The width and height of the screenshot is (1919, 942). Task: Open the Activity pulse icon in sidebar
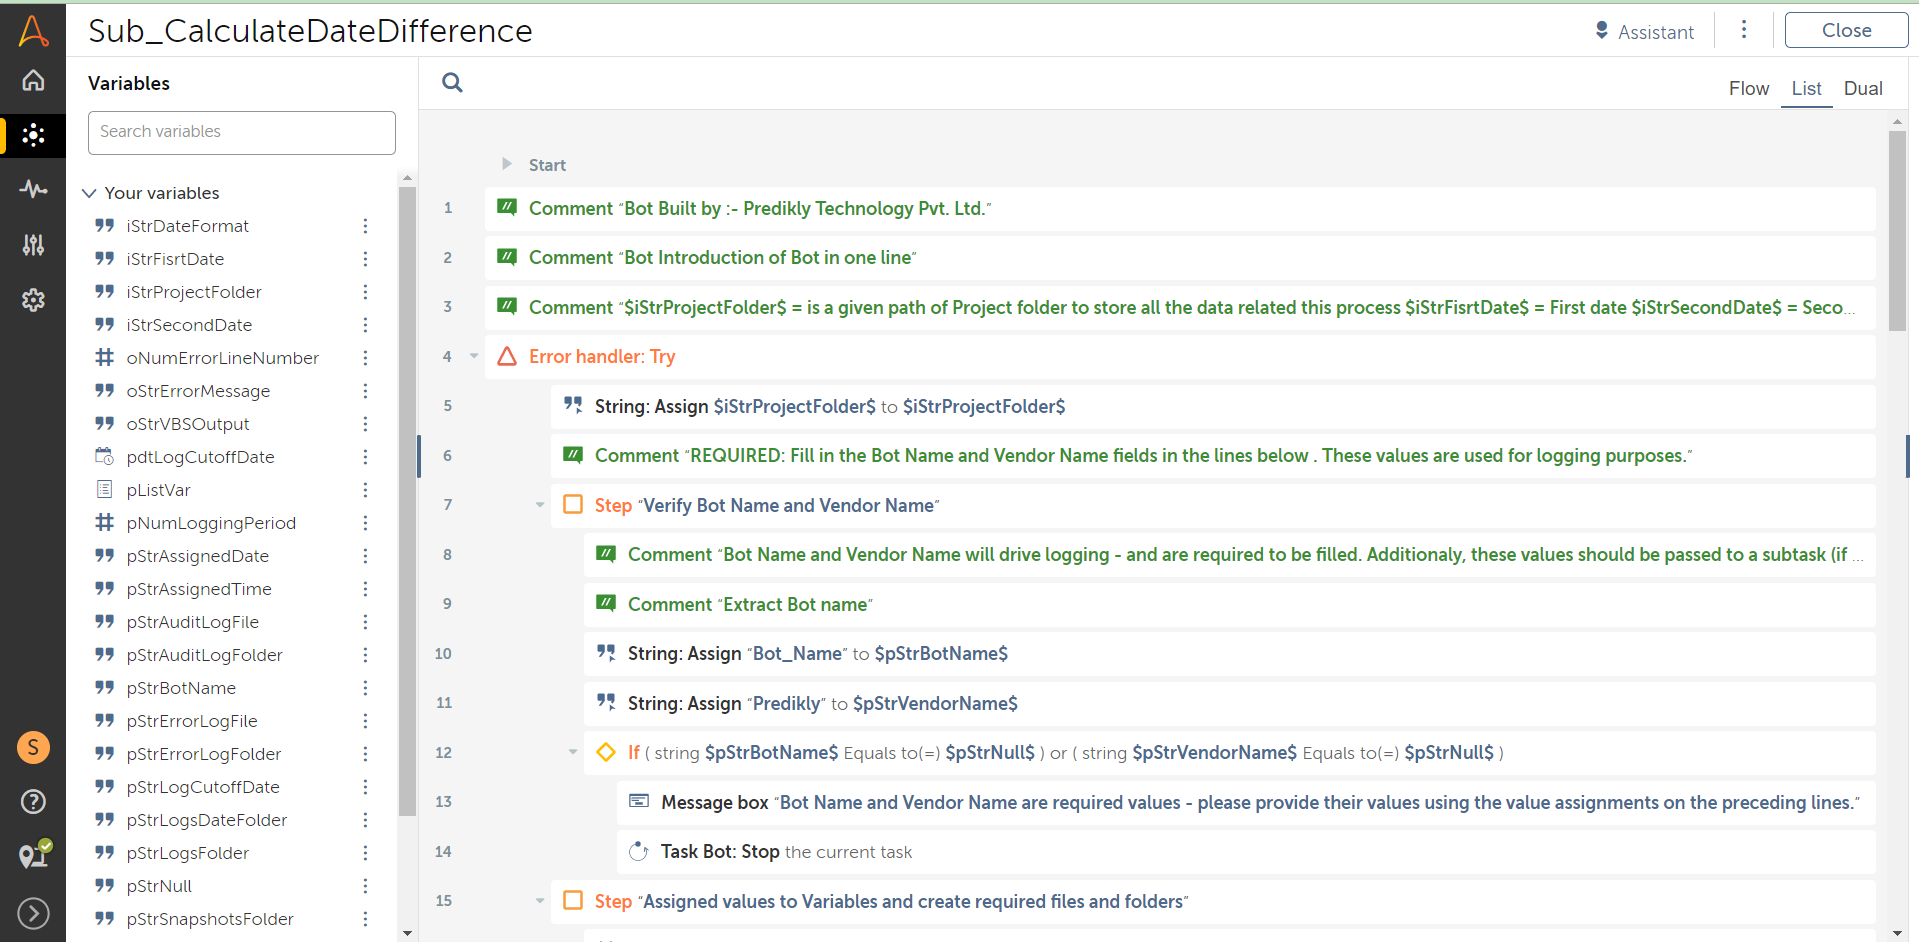coord(33,189)
